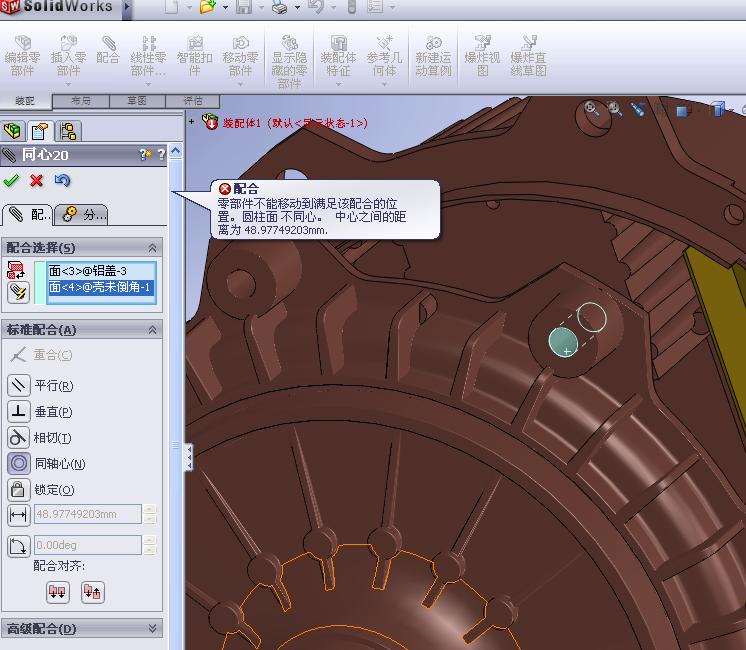This screenshot has width=746, height=650.
Task: Choose the 平行(R) parallel mate
Action: pos(41,385)
